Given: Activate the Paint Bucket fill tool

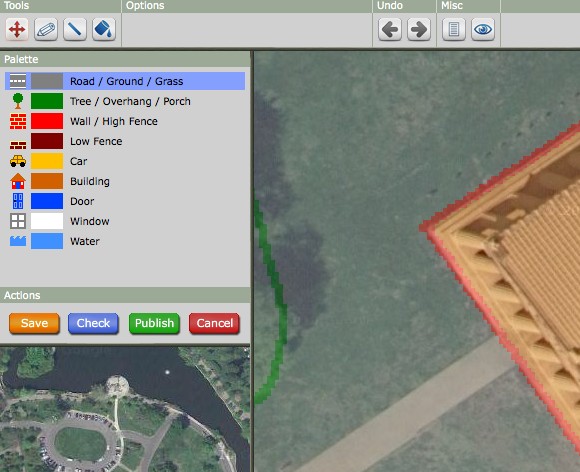Looking at the screenshot, I should pos(104,29).
